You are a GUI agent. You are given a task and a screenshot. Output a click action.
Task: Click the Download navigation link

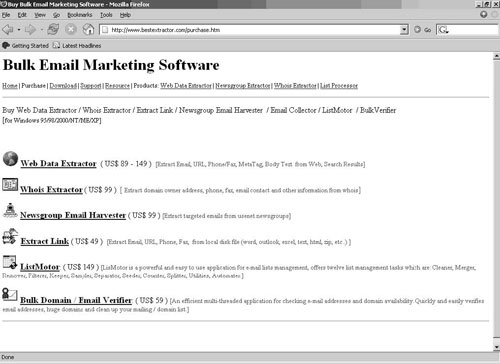pyautogui.click(x=63, y=86)
